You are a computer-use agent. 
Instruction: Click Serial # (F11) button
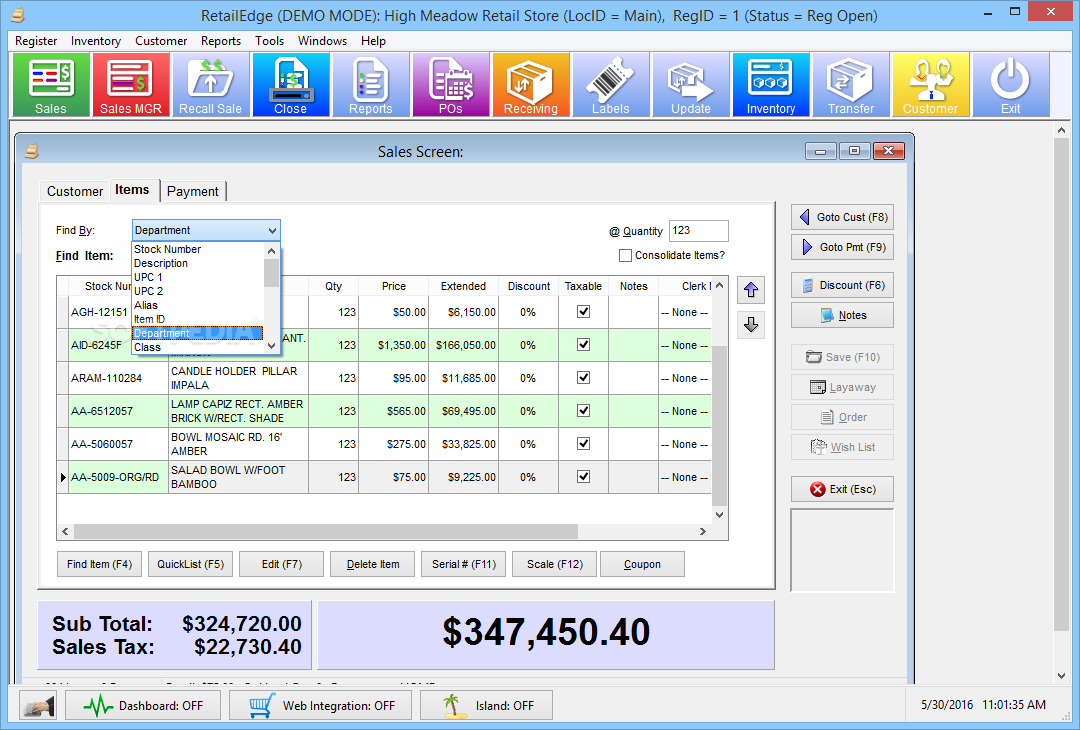[x=464, y=564]
